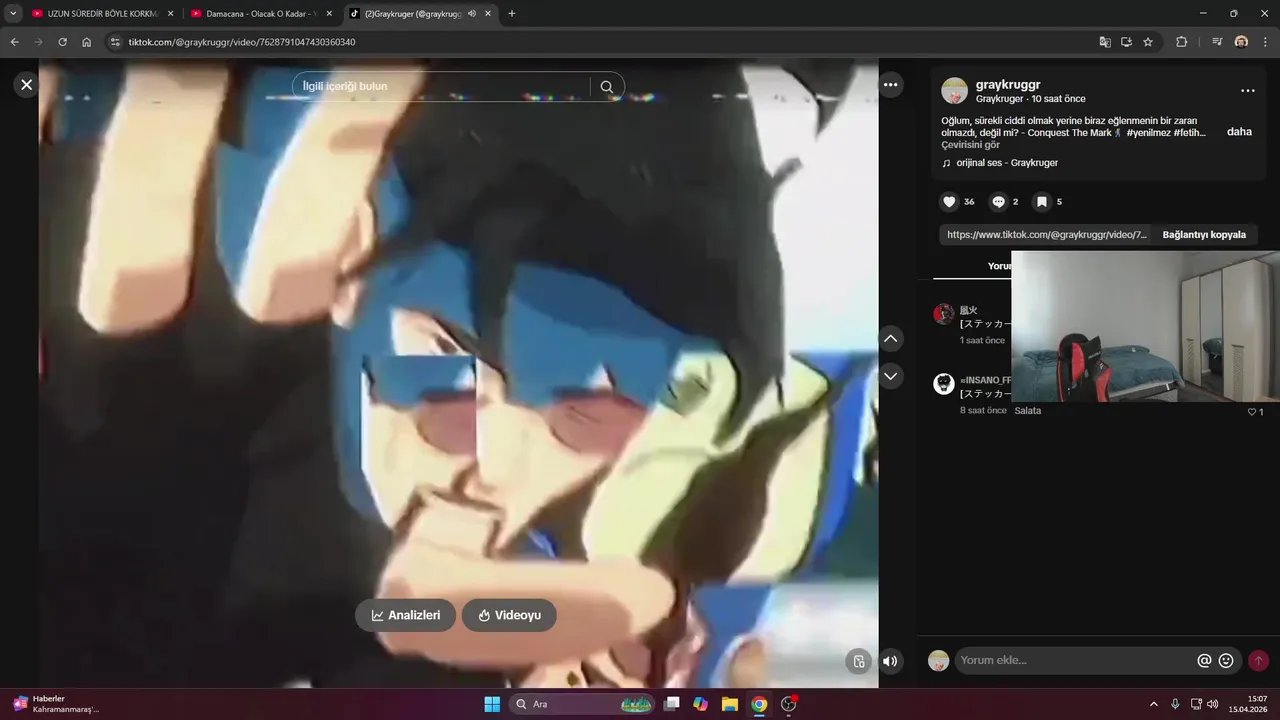Like the comment showing heart 1
The height and width of the screenshot is (720, 1280).
point(1254,412)
